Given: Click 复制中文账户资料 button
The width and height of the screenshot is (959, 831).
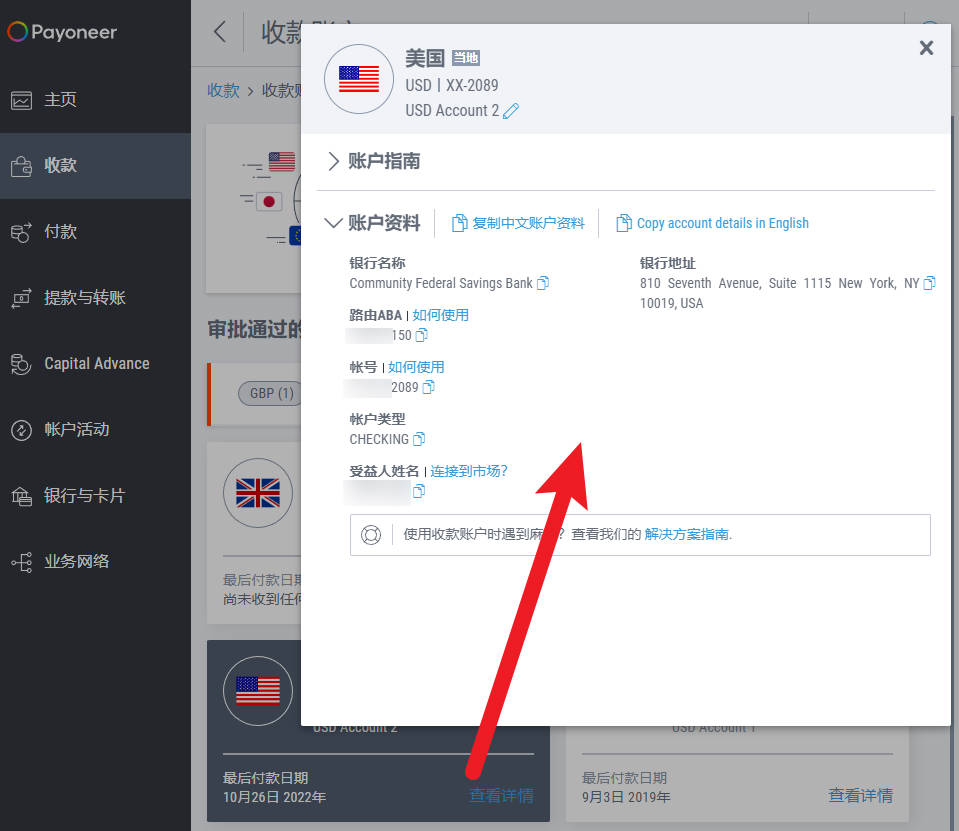Looking at the screenshot, I should click(518, 223).
